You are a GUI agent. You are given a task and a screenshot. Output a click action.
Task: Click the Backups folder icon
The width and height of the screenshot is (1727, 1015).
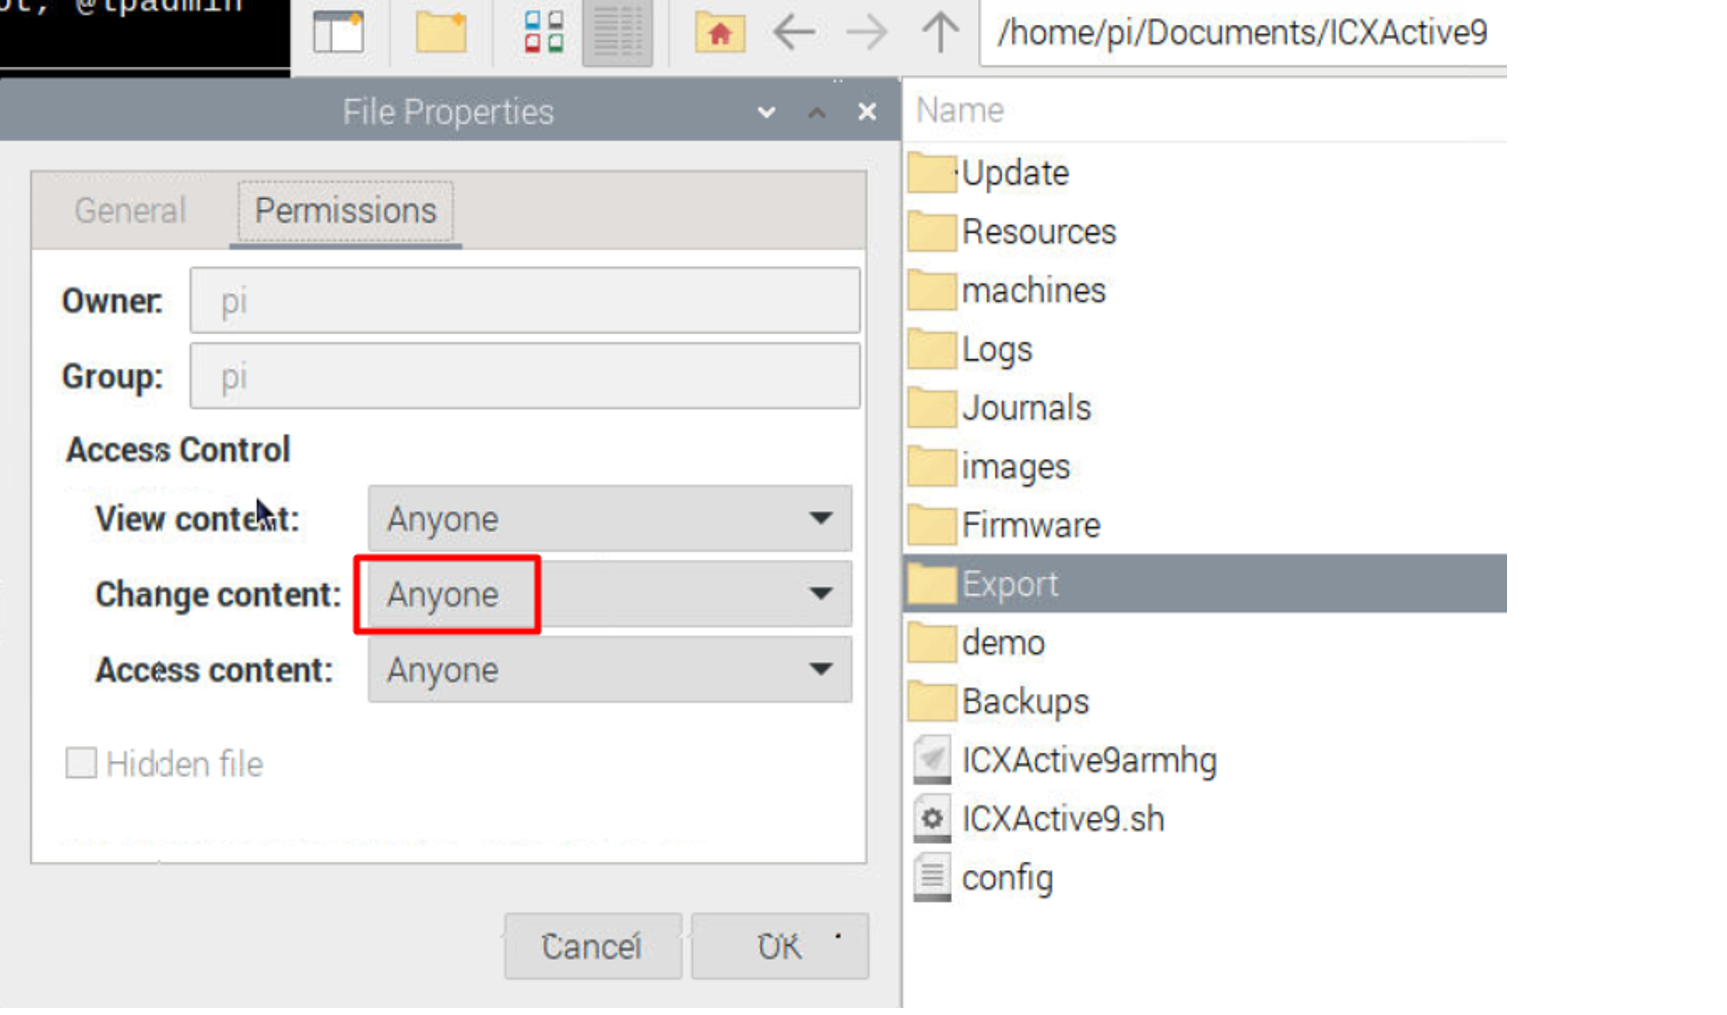point(932,702)
